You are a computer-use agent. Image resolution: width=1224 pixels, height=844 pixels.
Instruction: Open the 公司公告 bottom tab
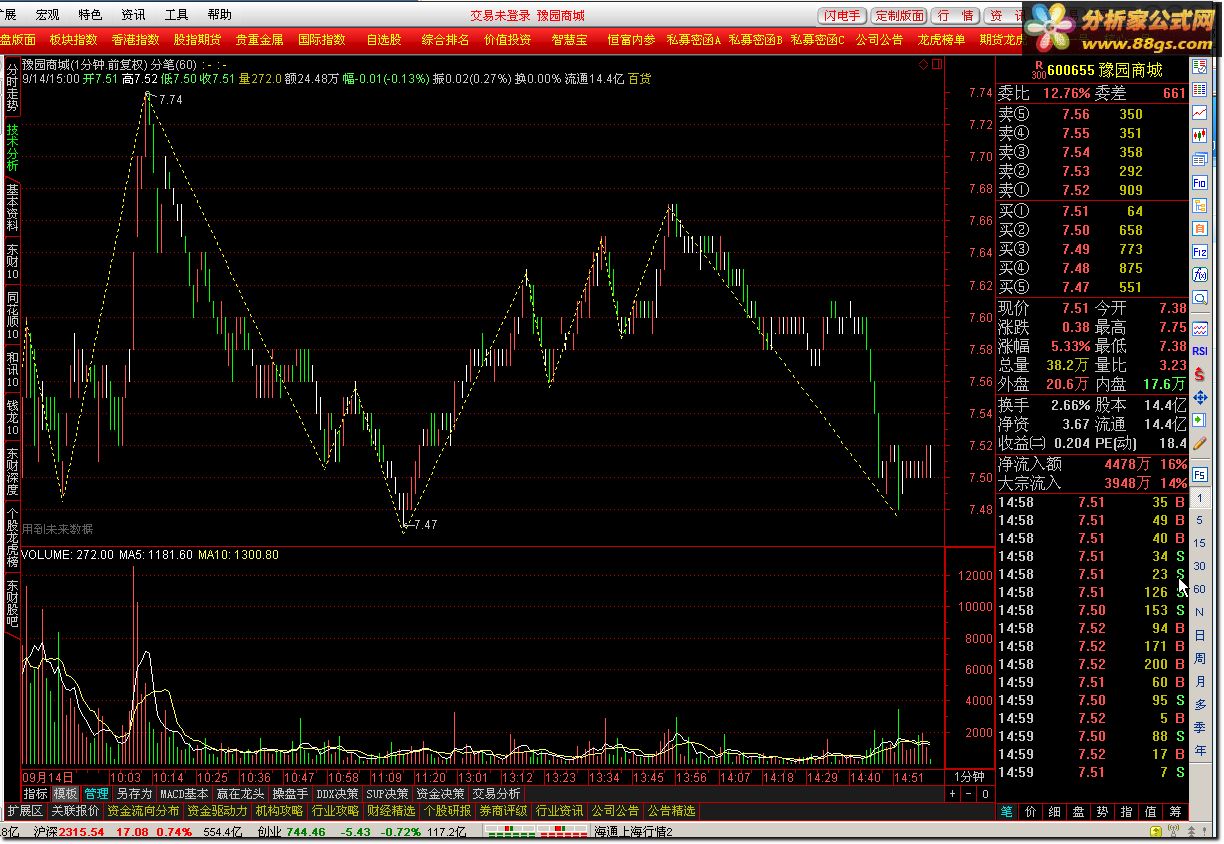pos(615,811)
